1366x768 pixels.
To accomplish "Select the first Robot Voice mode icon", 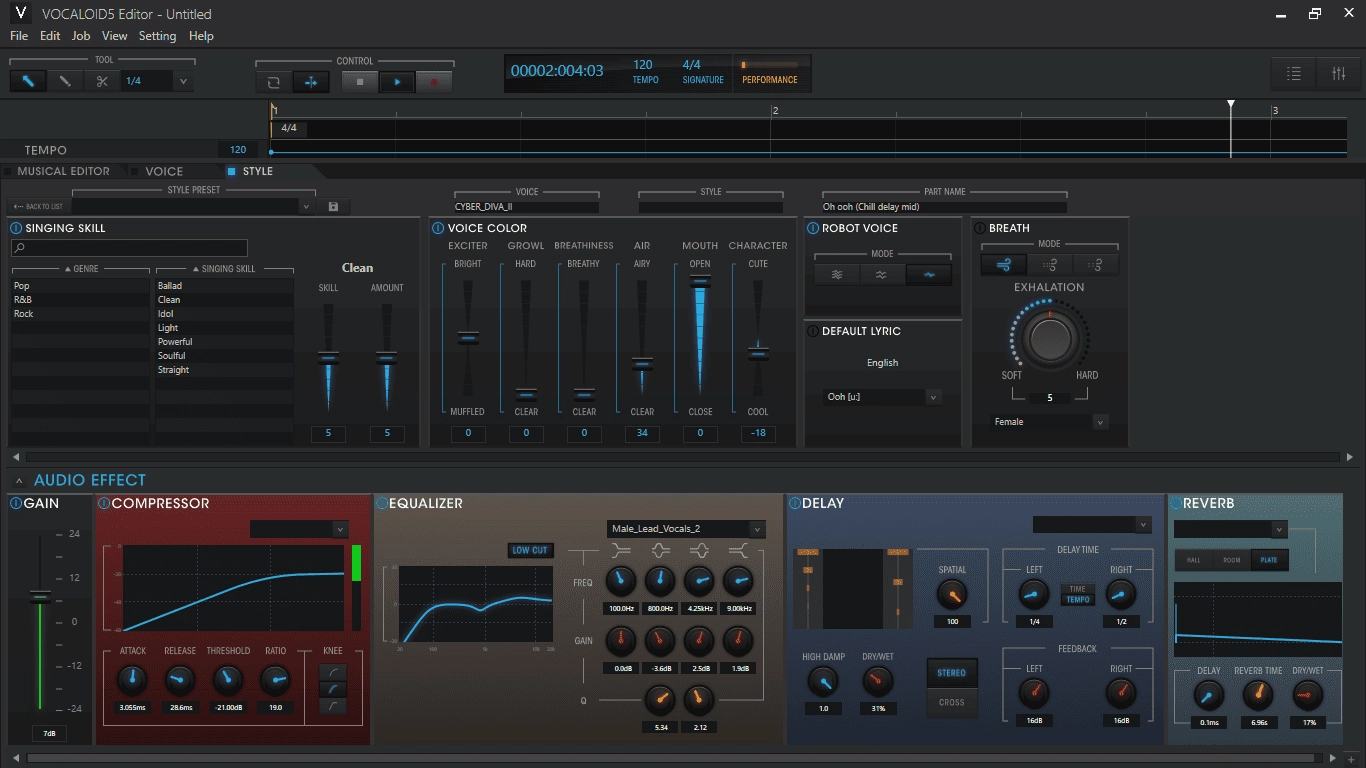I will click(x=837, y=275).
